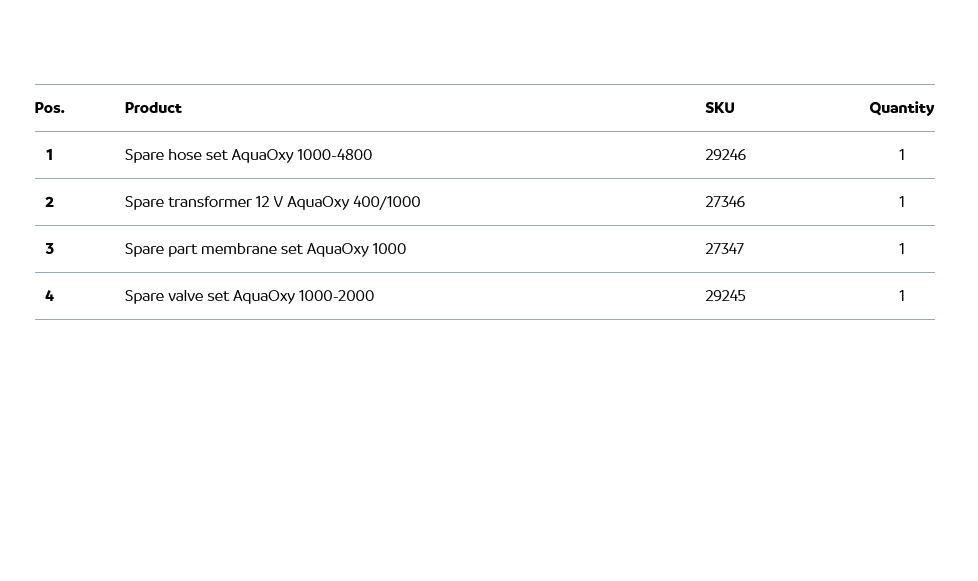Click SKU number 27347
Screen dimensions: 978x581
click(x=724, y=249)
